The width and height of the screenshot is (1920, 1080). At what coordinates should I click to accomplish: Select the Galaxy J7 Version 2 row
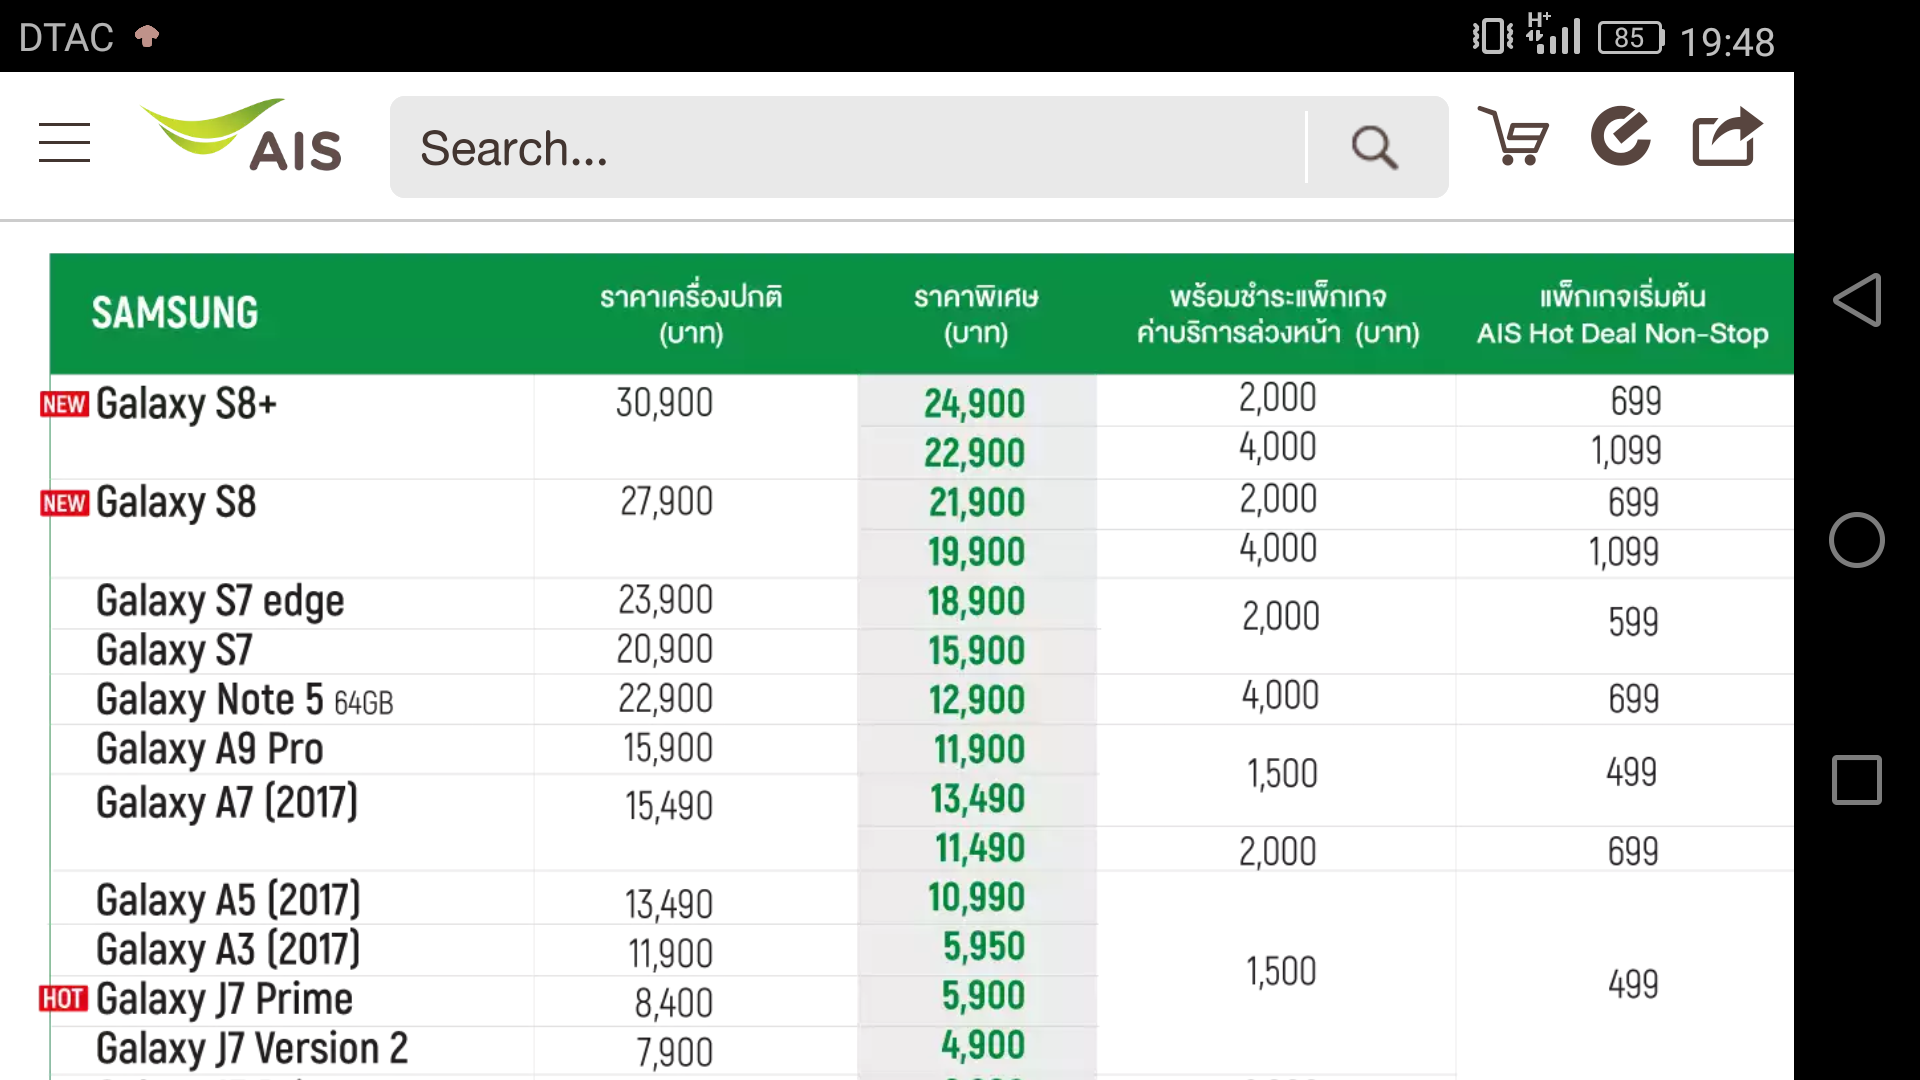(x=252, y=1048)
